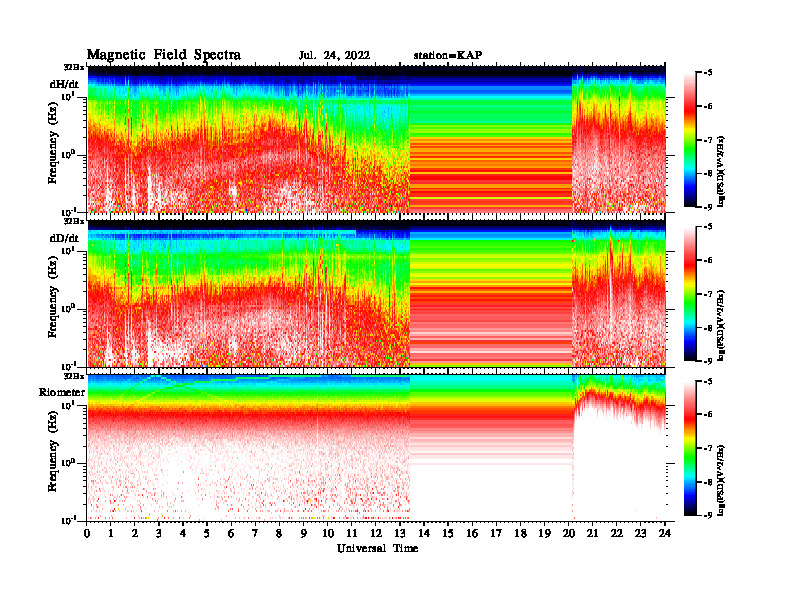The height and width of the screenshot is (612, 792).
Task: Click the 'Riometer' panel label
Action: click(x=62, y=392)
